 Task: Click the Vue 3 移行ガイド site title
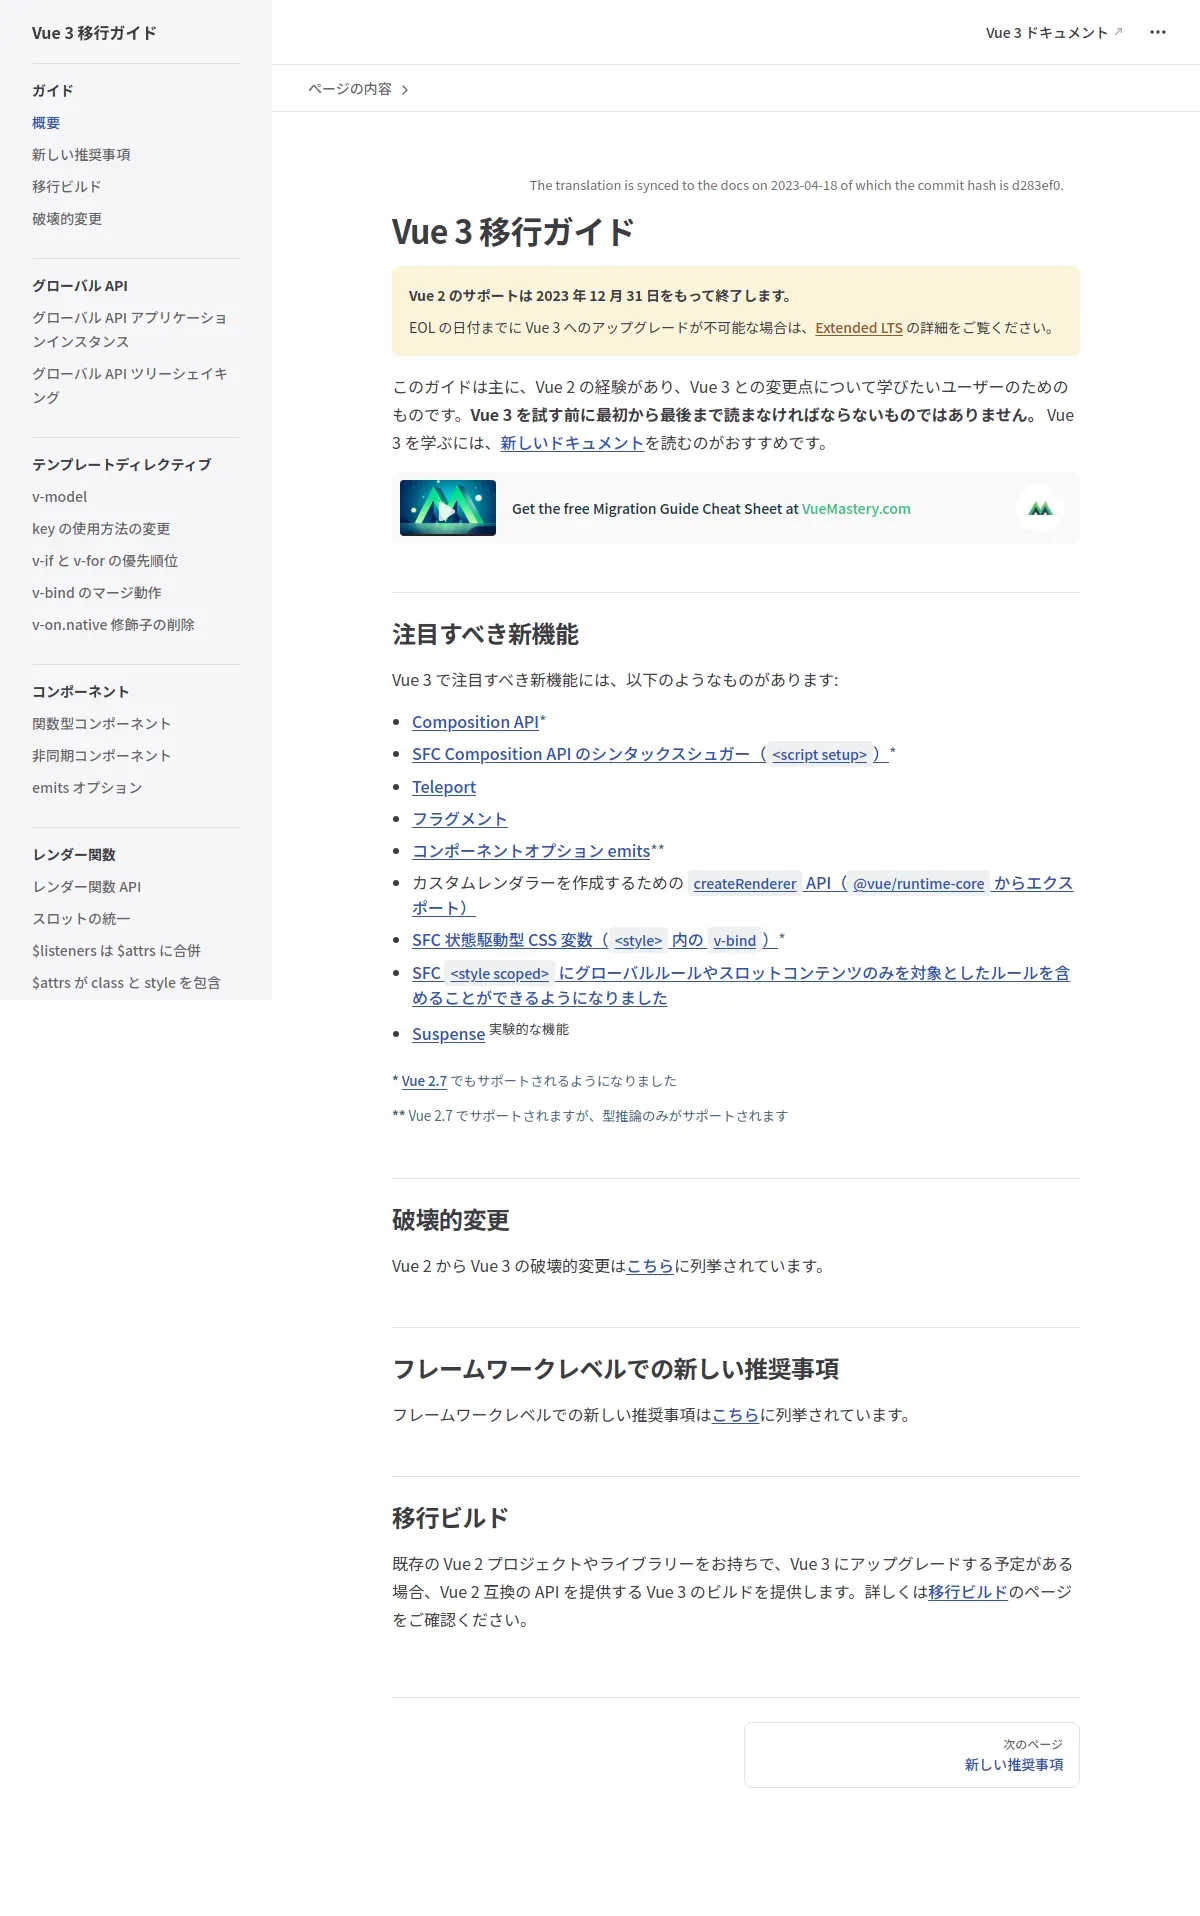[94, 32]
